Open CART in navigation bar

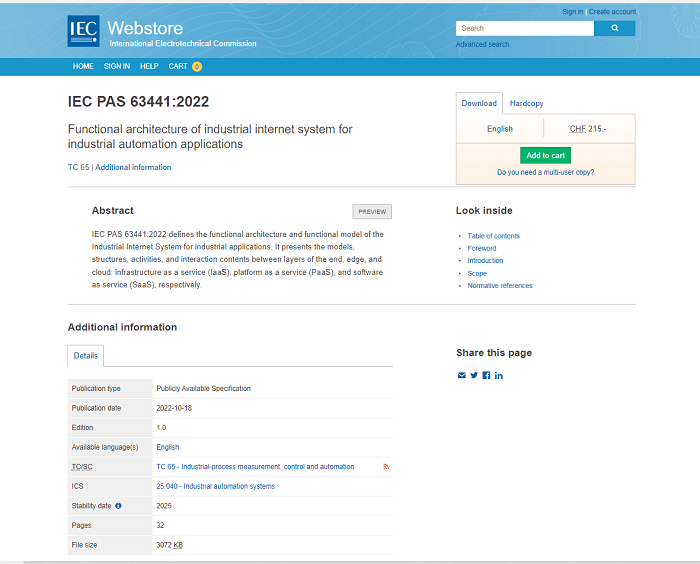(178, 66)
